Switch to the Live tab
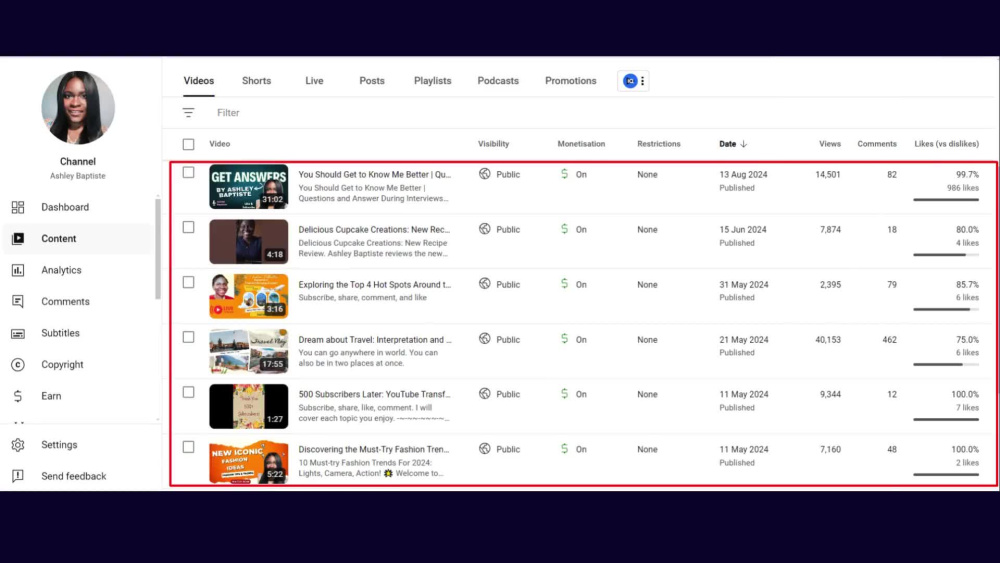 click(x=314, y=81)
